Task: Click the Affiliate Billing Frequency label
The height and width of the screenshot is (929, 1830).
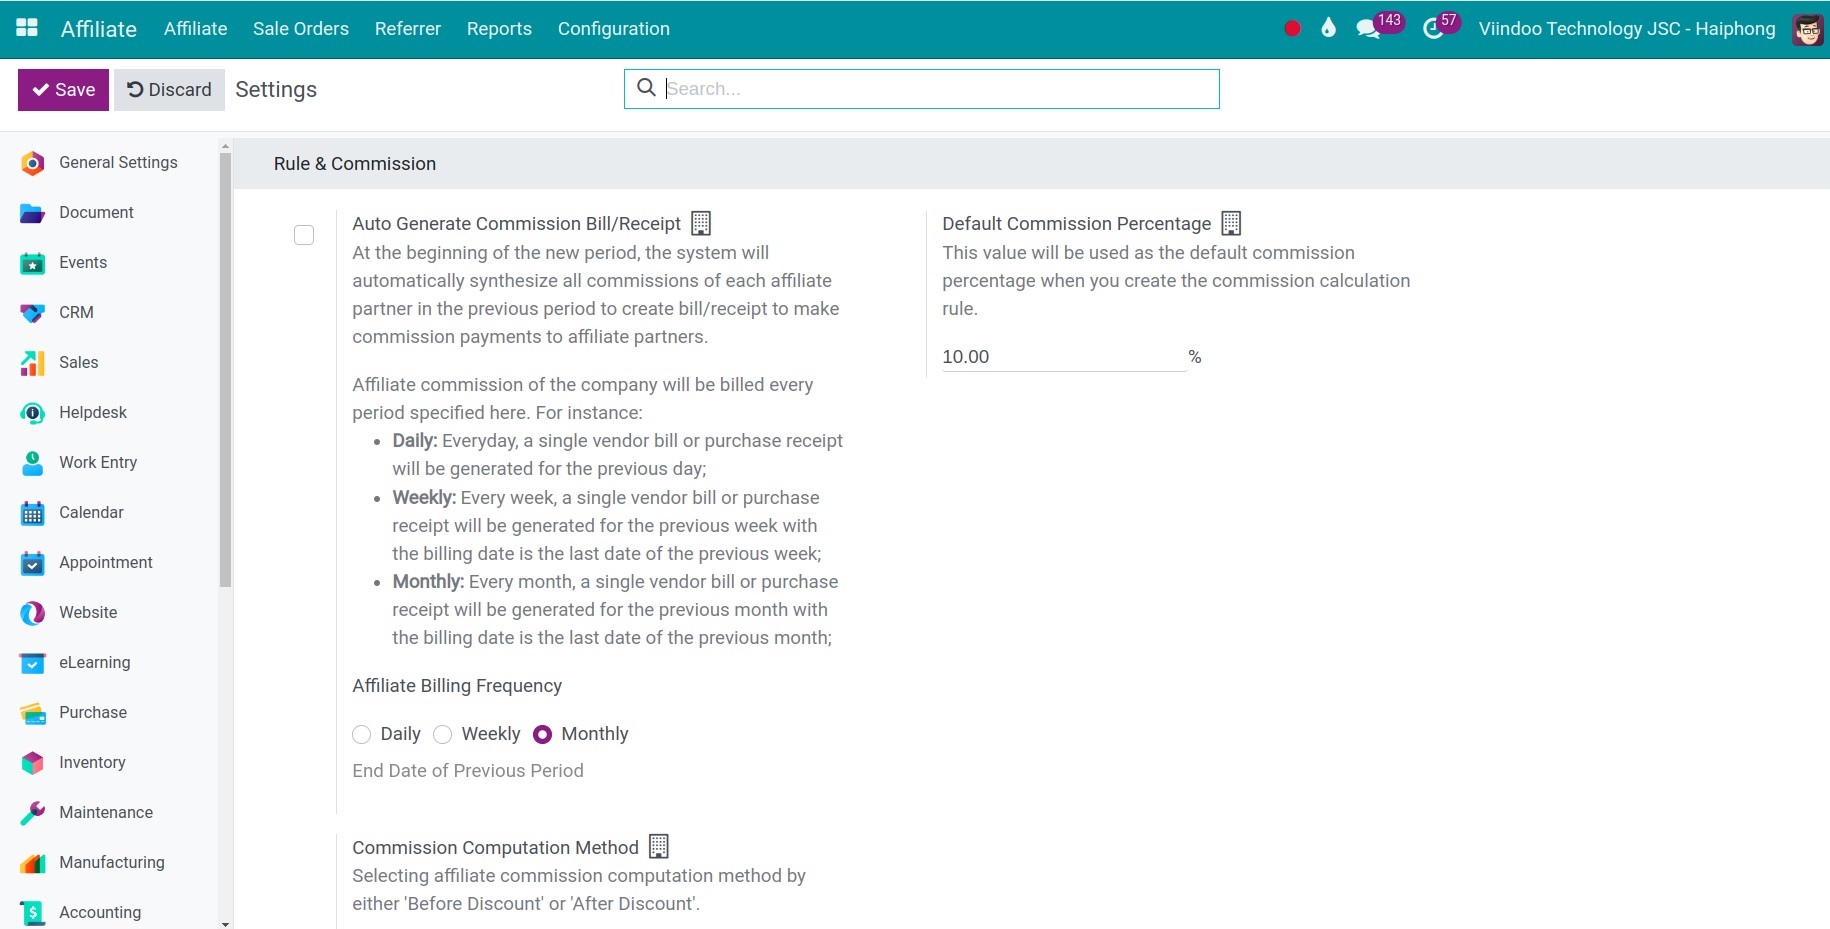Action: point(457,686)
